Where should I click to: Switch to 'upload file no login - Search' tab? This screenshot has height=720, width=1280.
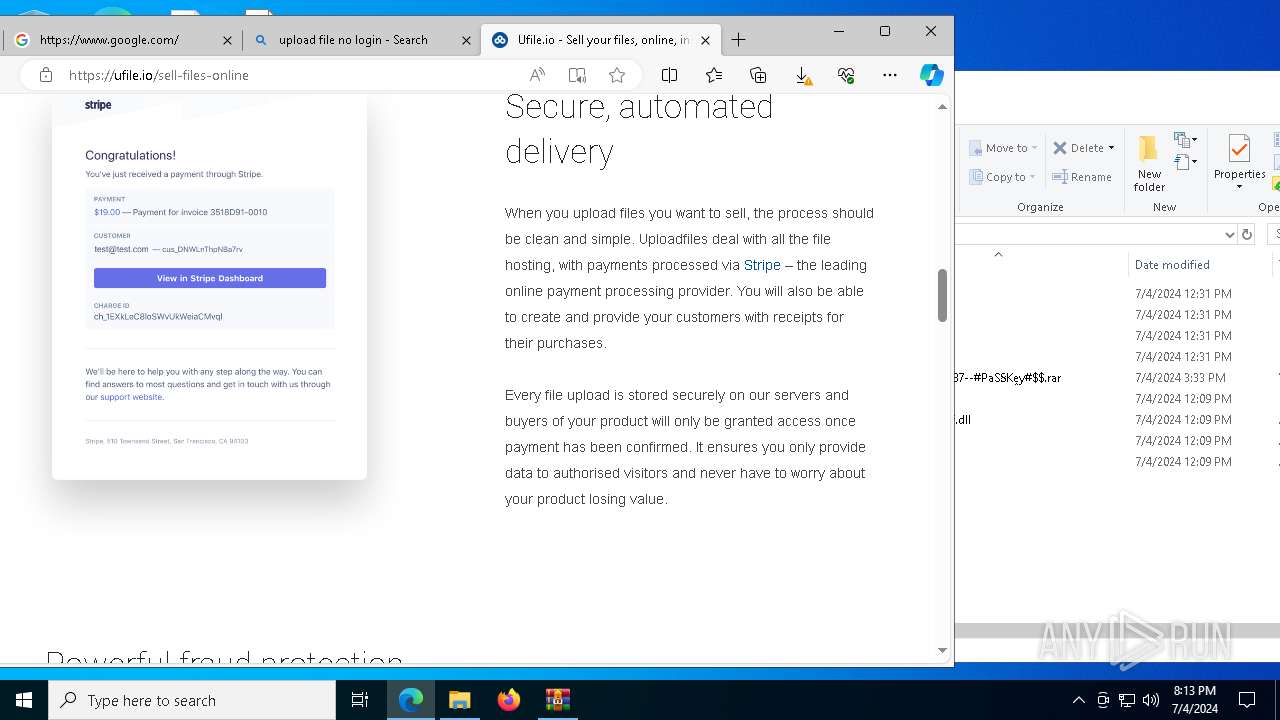point(361,40)
